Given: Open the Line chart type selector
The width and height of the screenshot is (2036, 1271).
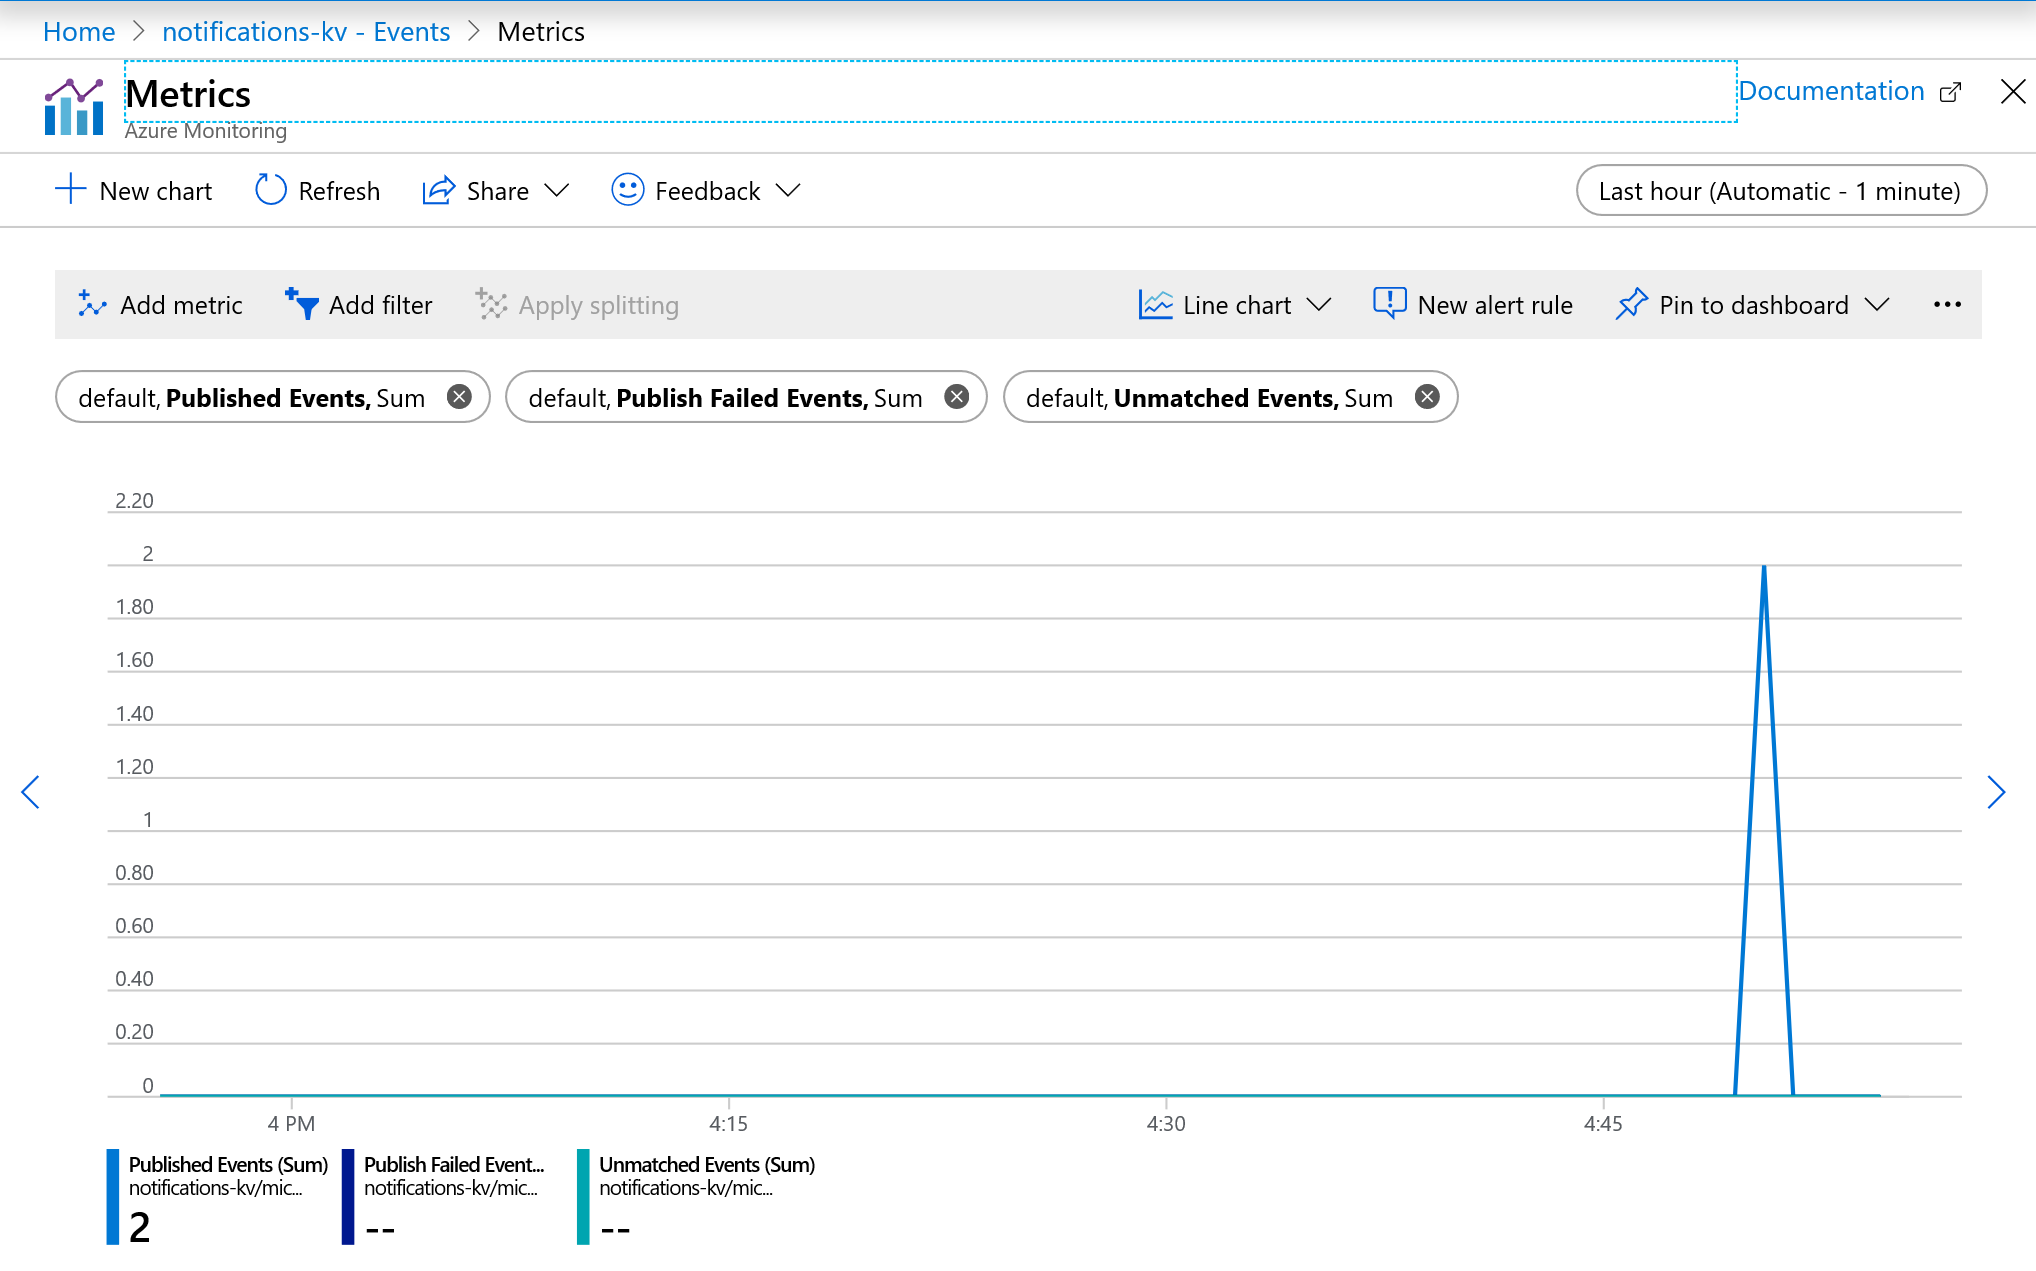Looking at the screenshot, I should (x=1231, y=305).
